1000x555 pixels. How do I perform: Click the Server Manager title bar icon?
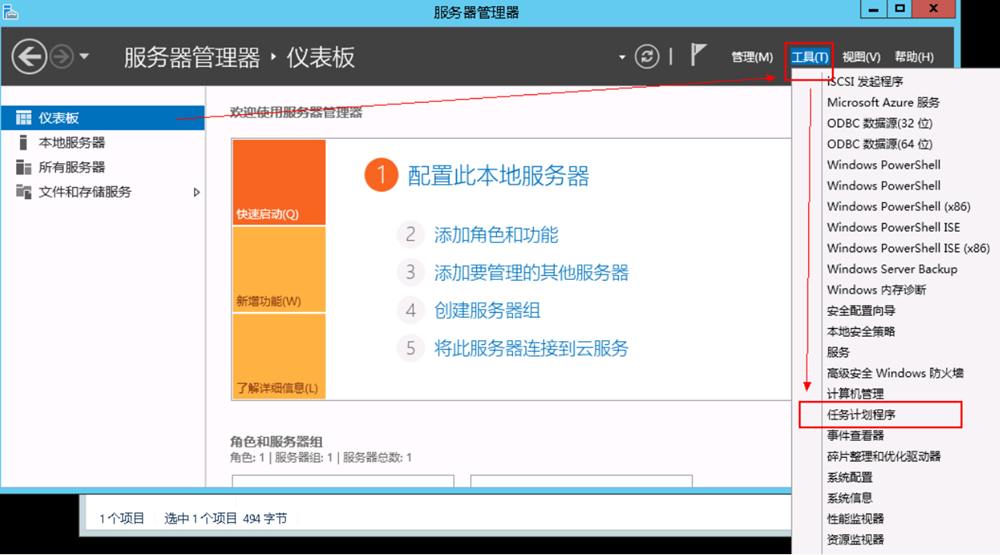[x=11, y=11]
